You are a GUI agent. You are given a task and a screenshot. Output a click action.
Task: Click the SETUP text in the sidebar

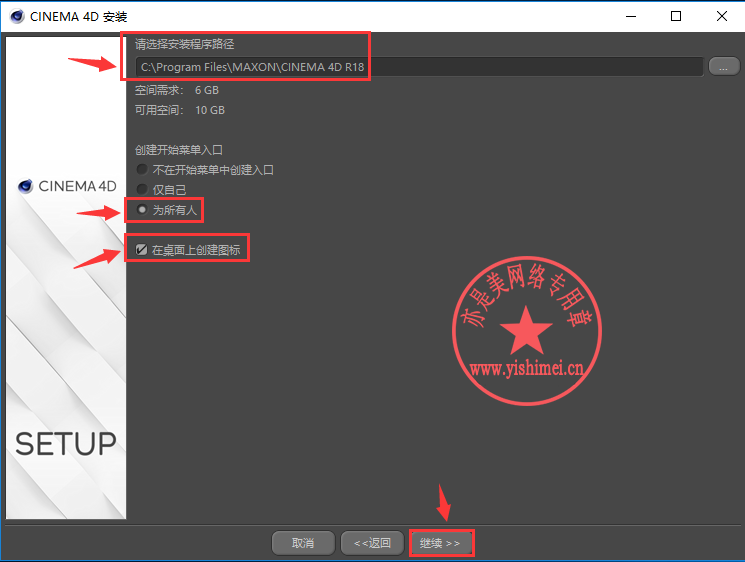click(66, 444)
